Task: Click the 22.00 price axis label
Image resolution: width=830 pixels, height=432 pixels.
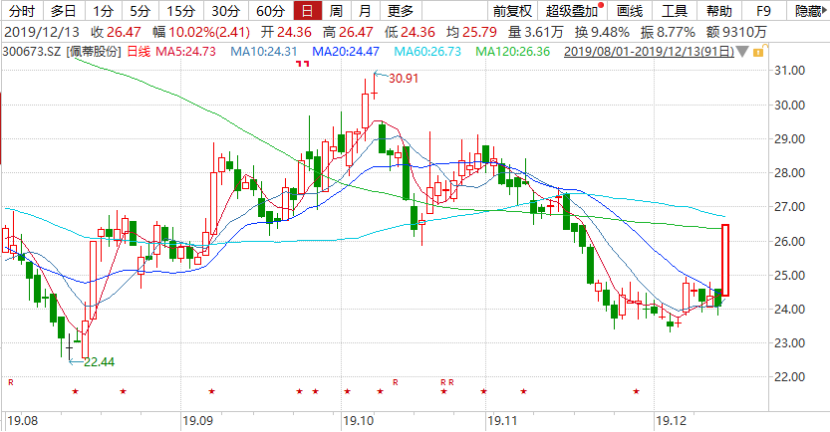Action: [x=790, y=377]
